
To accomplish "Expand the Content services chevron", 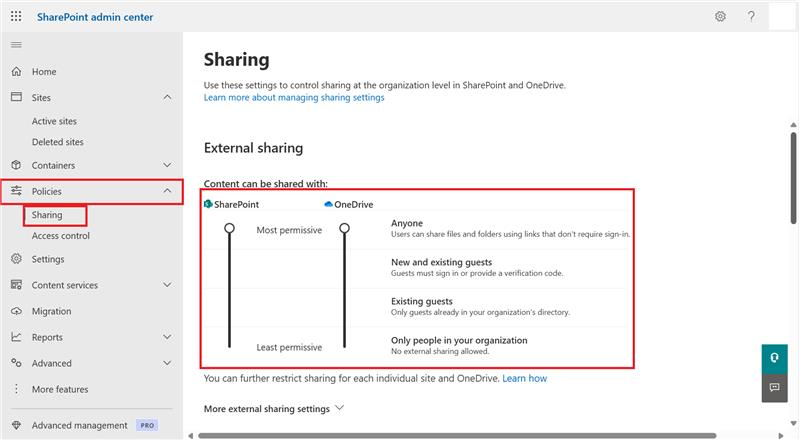I will click(x=167, y=285).
